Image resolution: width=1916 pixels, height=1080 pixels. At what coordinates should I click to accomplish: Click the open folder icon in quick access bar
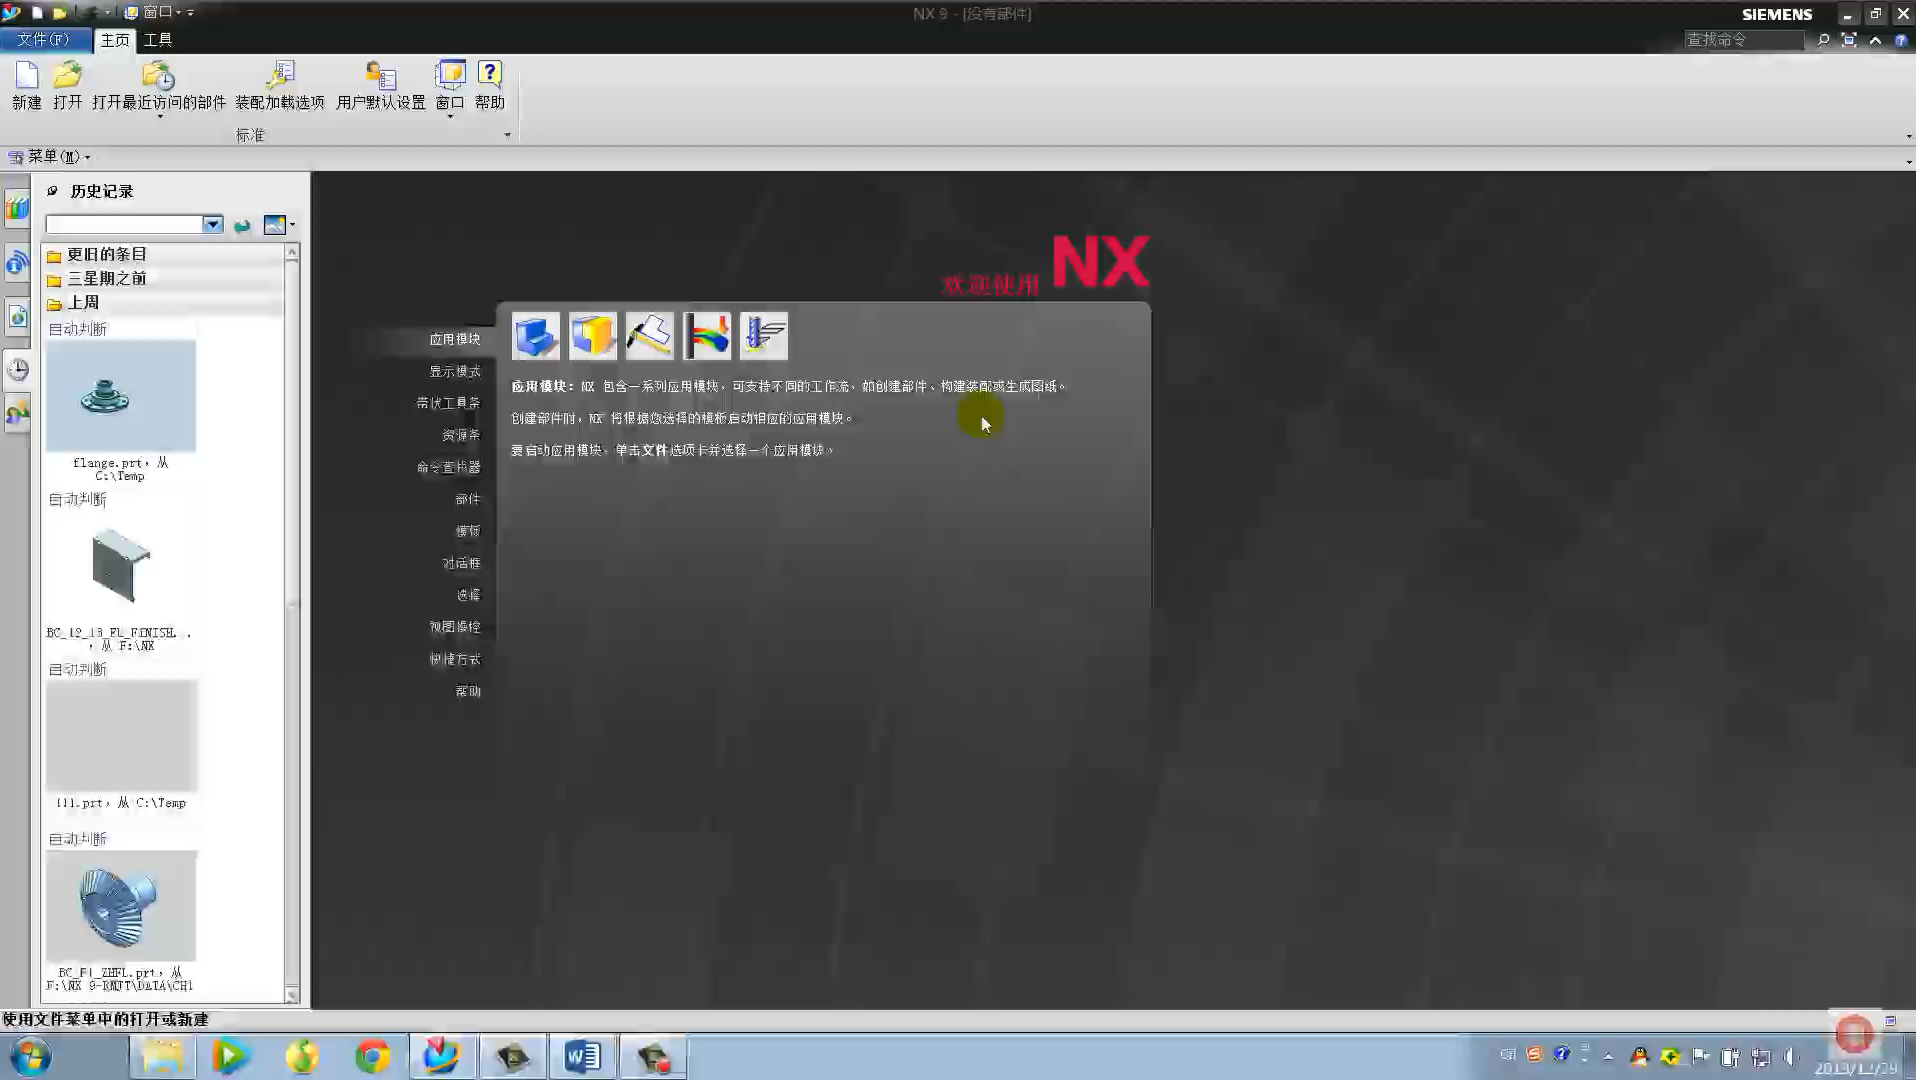pyautogui.click(x=60, y=13)
